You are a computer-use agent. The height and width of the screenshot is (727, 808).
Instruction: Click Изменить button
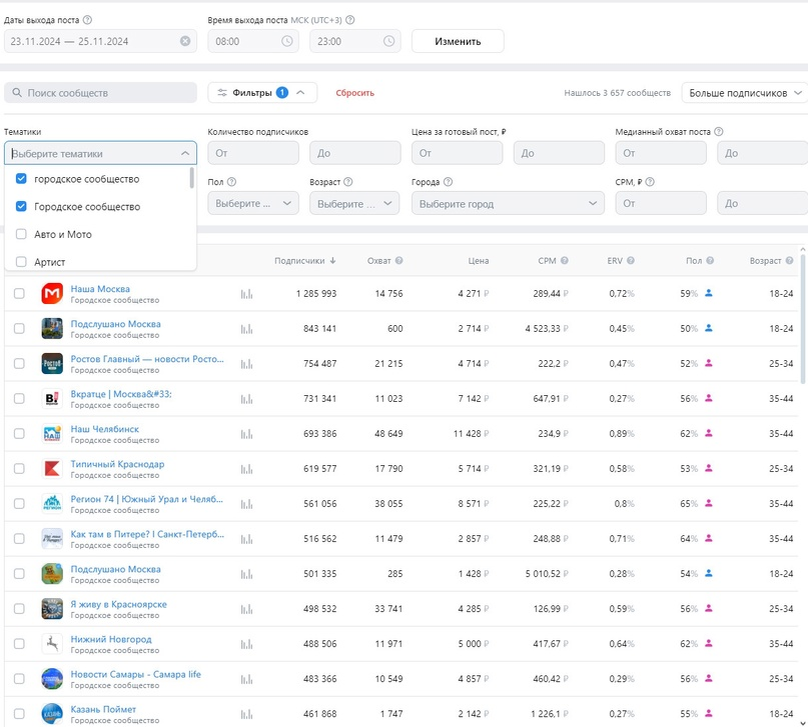458,41
